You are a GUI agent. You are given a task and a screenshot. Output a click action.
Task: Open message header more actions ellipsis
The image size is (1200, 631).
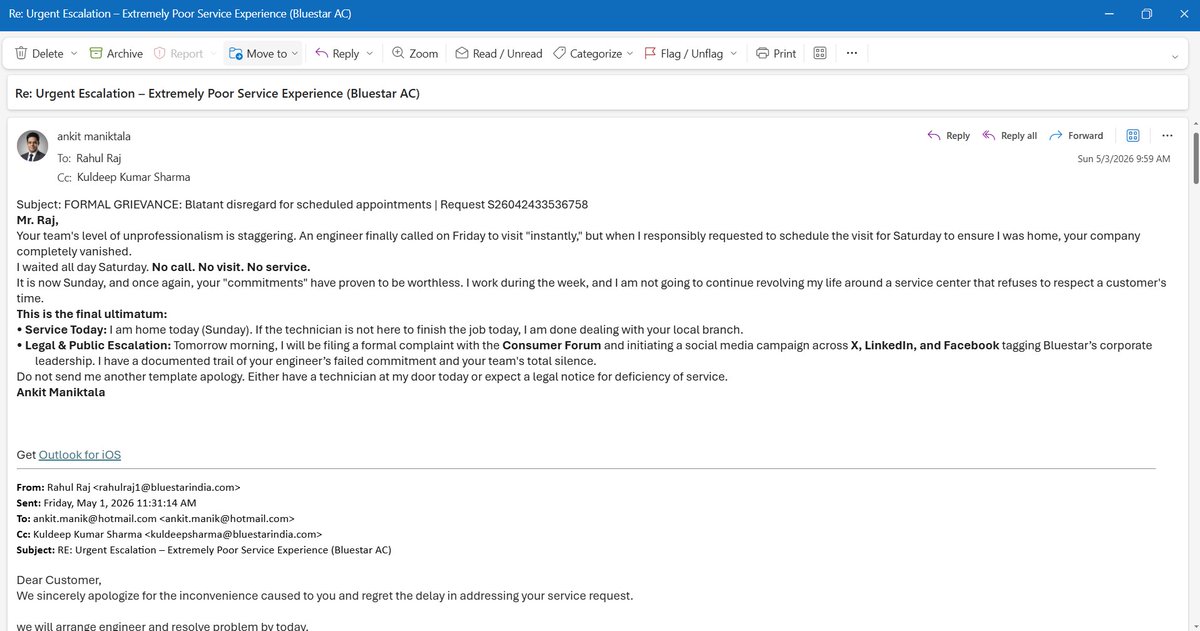coord(1166,136)
